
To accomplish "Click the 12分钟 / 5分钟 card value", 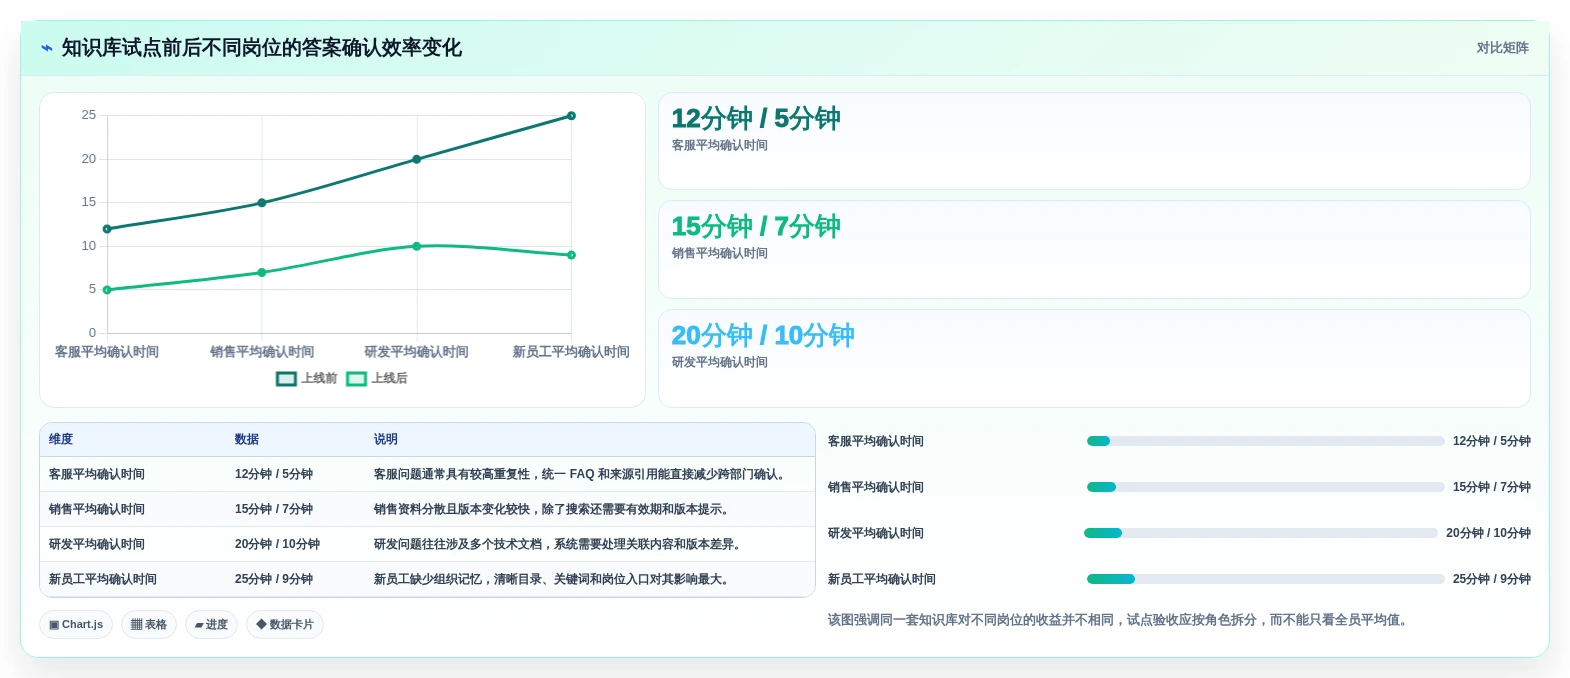I will pyautogui.click(x=756, y=119).
